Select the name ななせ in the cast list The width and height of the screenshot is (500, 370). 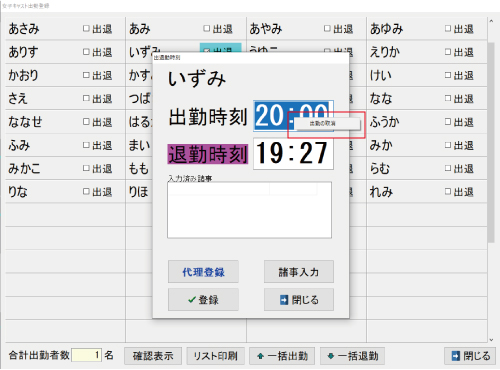point(25,122)
